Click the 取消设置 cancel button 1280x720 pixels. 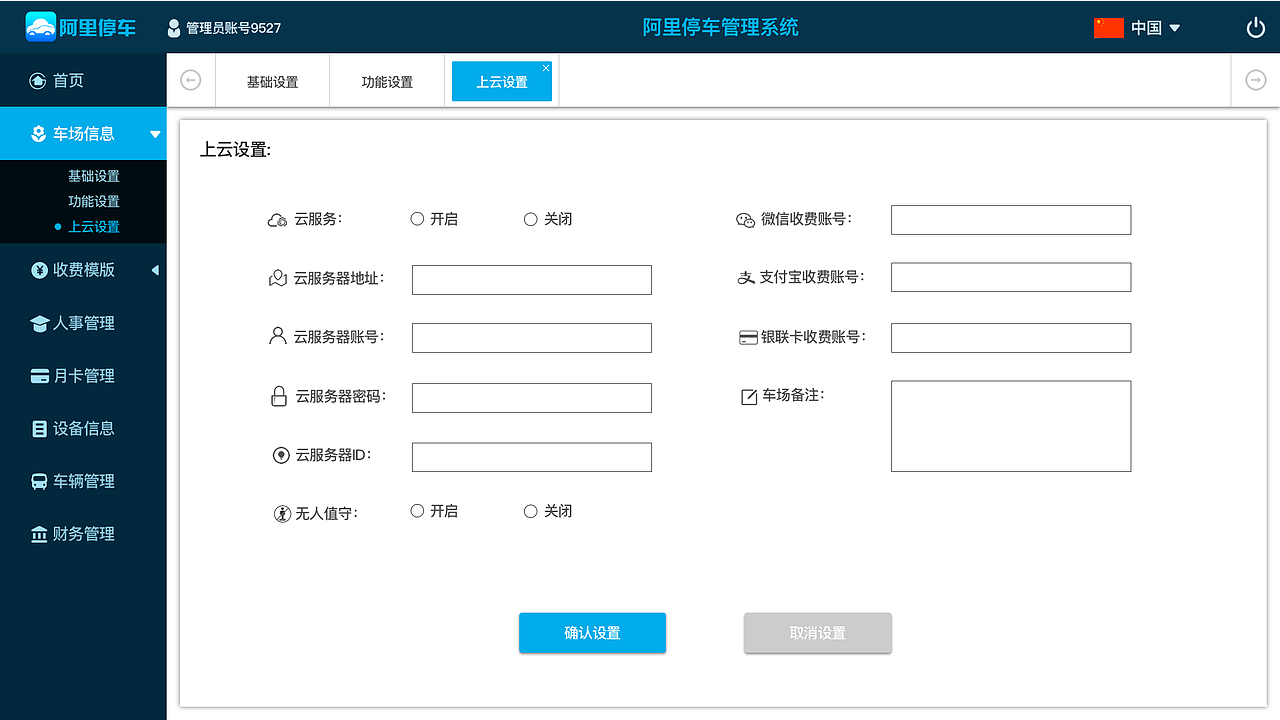[x=817, y=632]
